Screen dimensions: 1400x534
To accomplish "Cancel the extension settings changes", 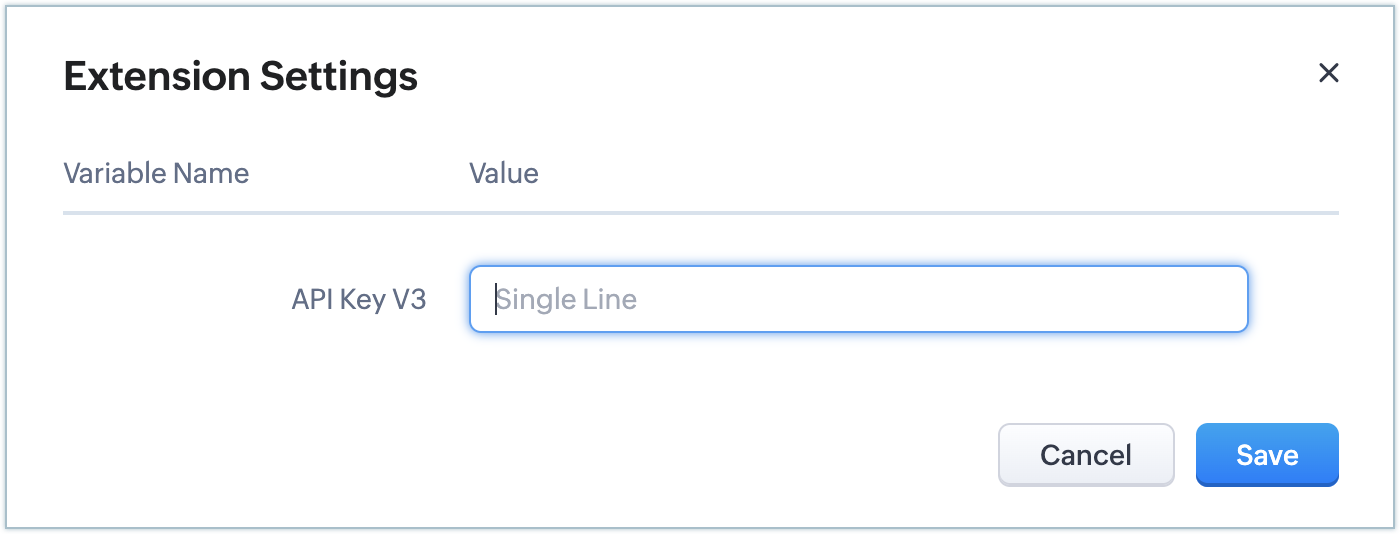I will [x=1086, y=455].
